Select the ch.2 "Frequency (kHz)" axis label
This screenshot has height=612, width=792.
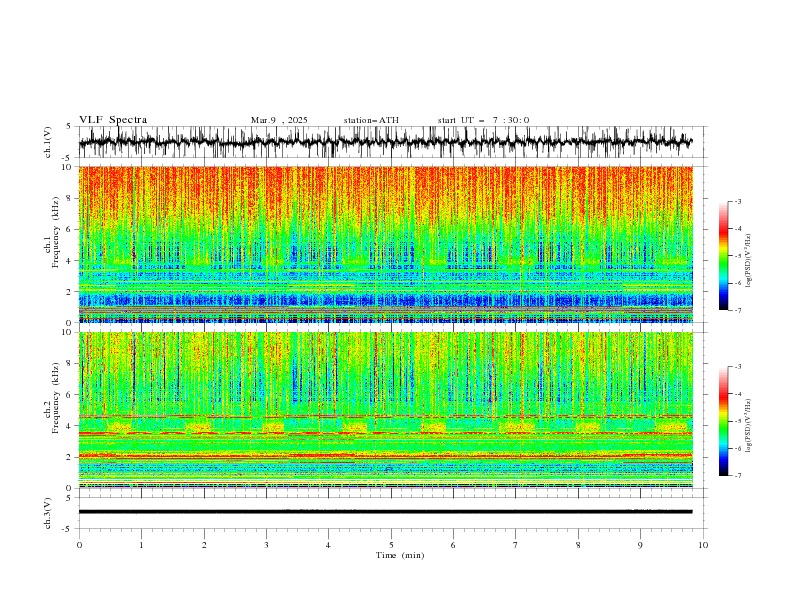point(56,398)
